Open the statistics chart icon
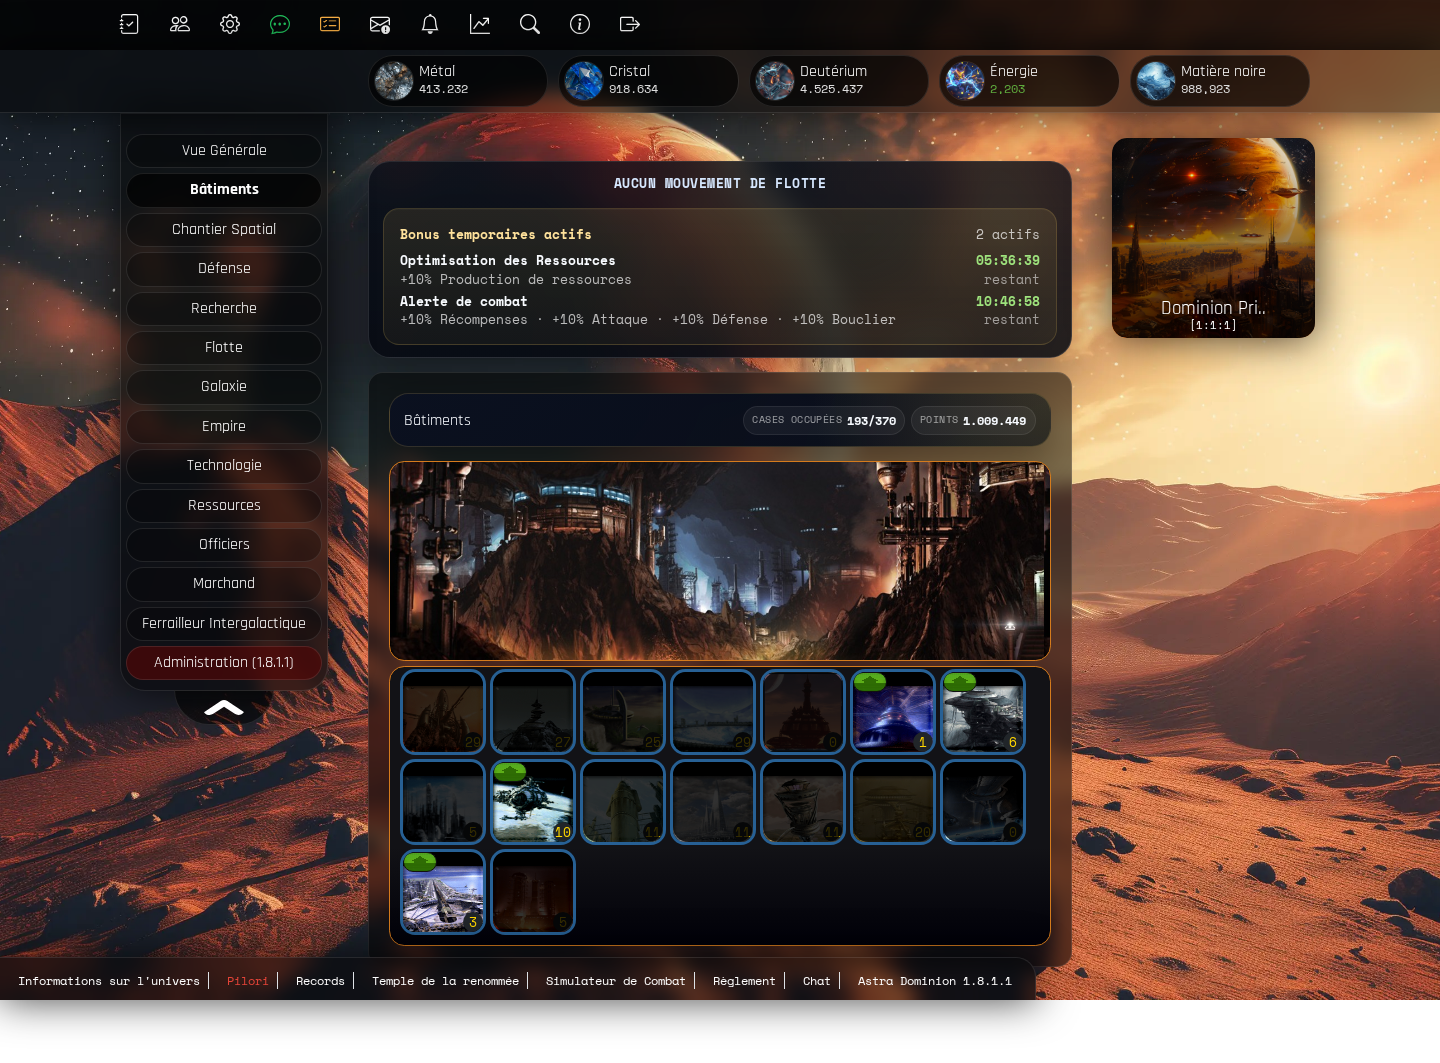This screenshot has height=1063, width=1440. point(480,24)
